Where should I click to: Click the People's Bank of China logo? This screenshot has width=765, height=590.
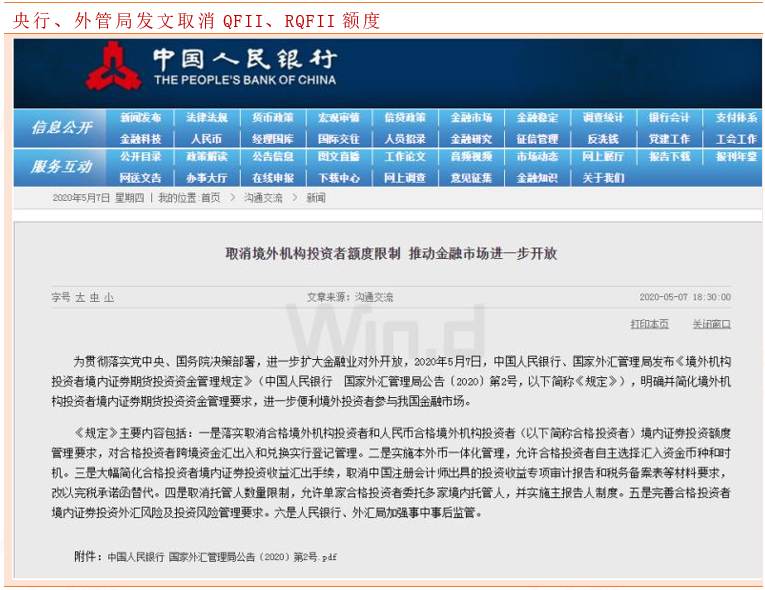114,67
